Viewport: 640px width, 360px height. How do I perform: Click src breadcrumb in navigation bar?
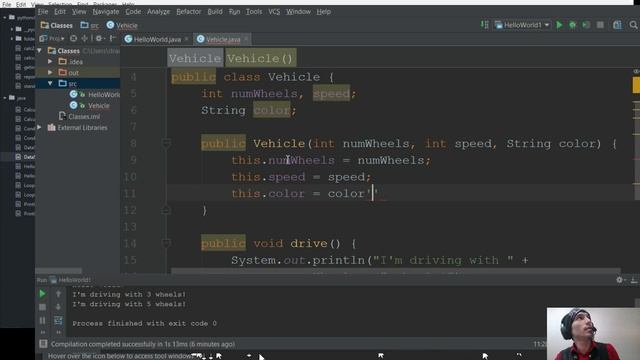point(90,25)
